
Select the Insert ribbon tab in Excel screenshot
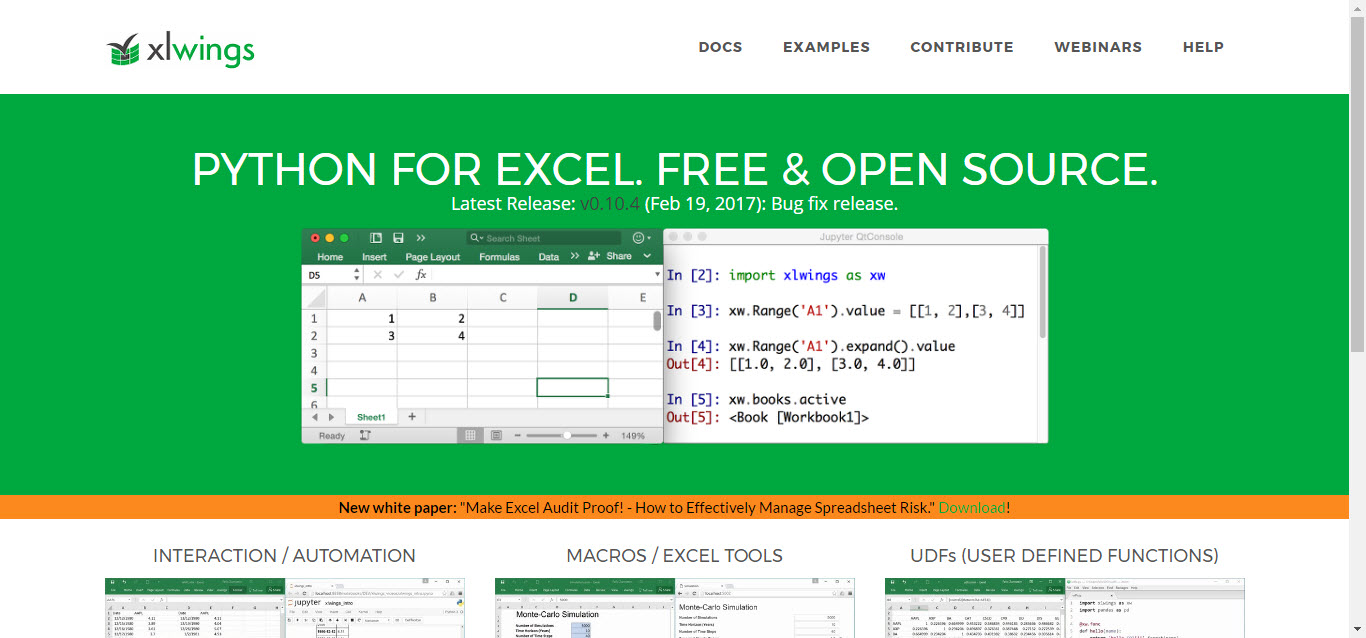coord(374,257)
